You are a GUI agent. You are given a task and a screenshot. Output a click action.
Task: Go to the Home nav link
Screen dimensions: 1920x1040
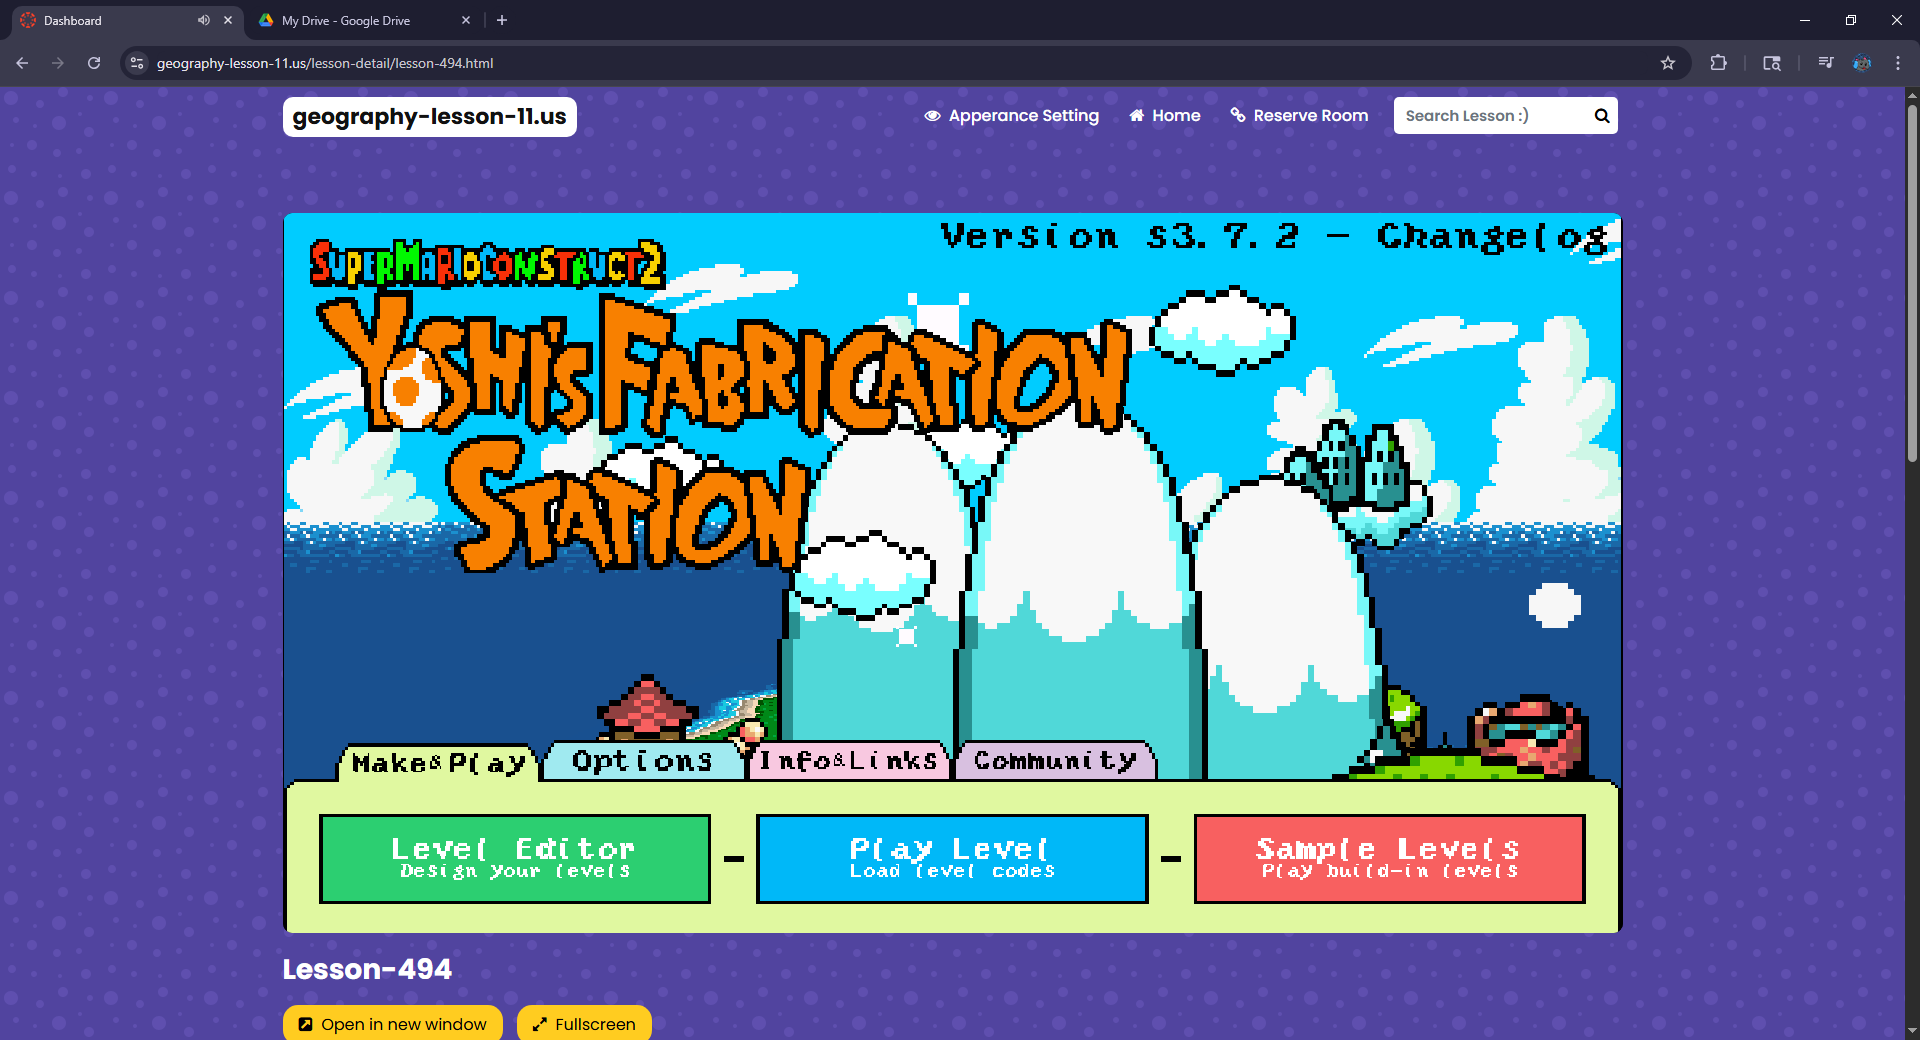click(1165, 116)
